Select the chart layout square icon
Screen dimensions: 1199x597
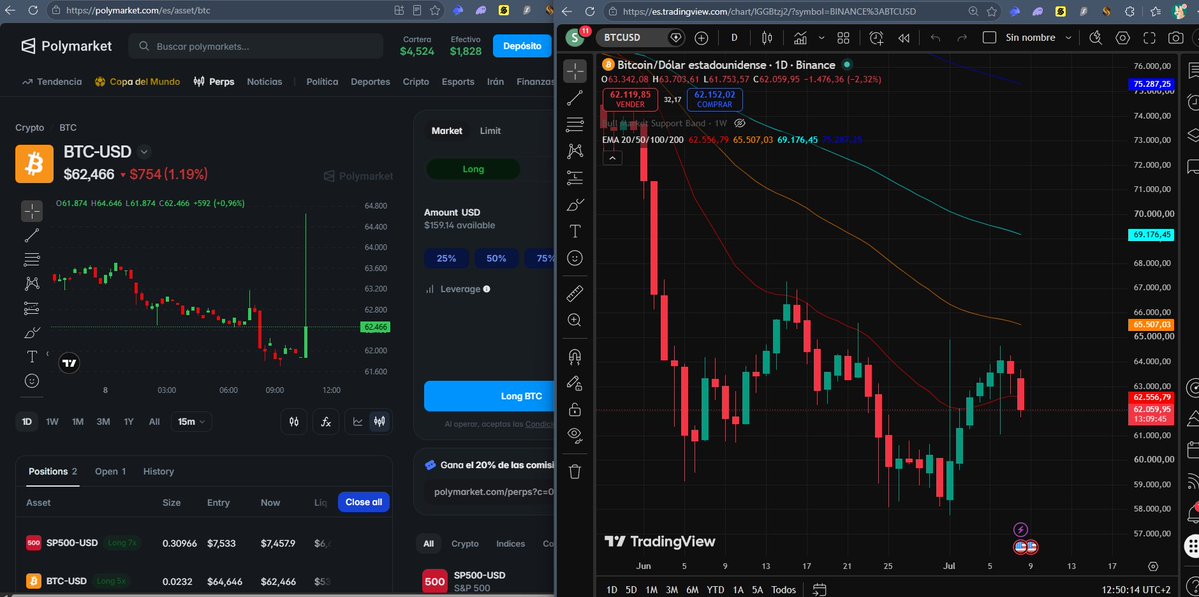click(x=989, y=37)
